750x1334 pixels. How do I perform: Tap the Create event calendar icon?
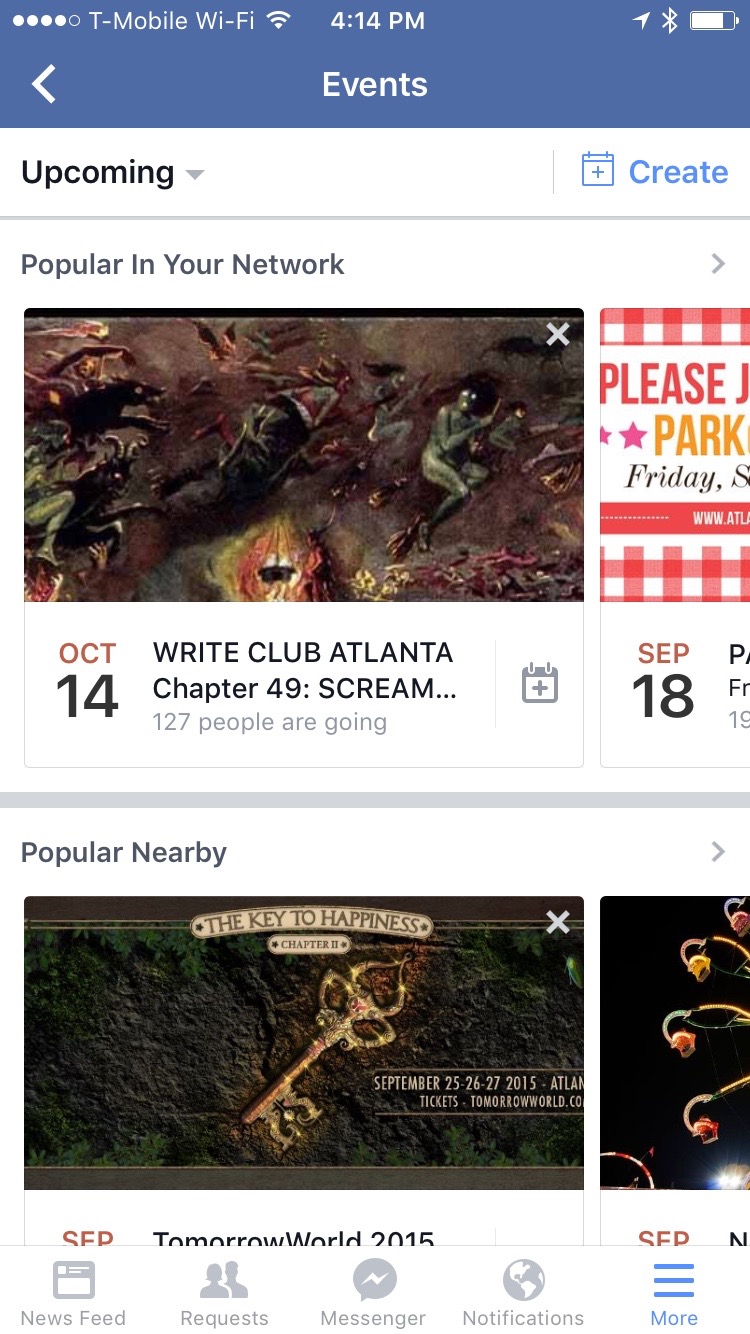(597, 170)
